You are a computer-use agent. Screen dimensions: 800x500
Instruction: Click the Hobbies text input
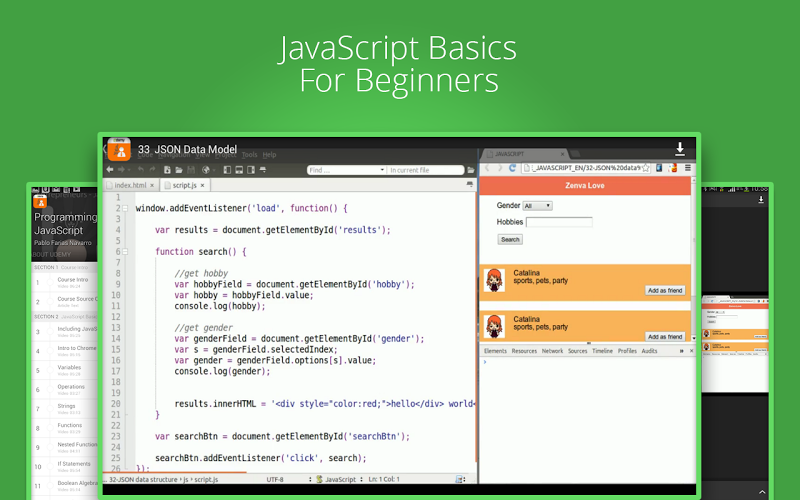pyautogui.click(x=559, y=222)
